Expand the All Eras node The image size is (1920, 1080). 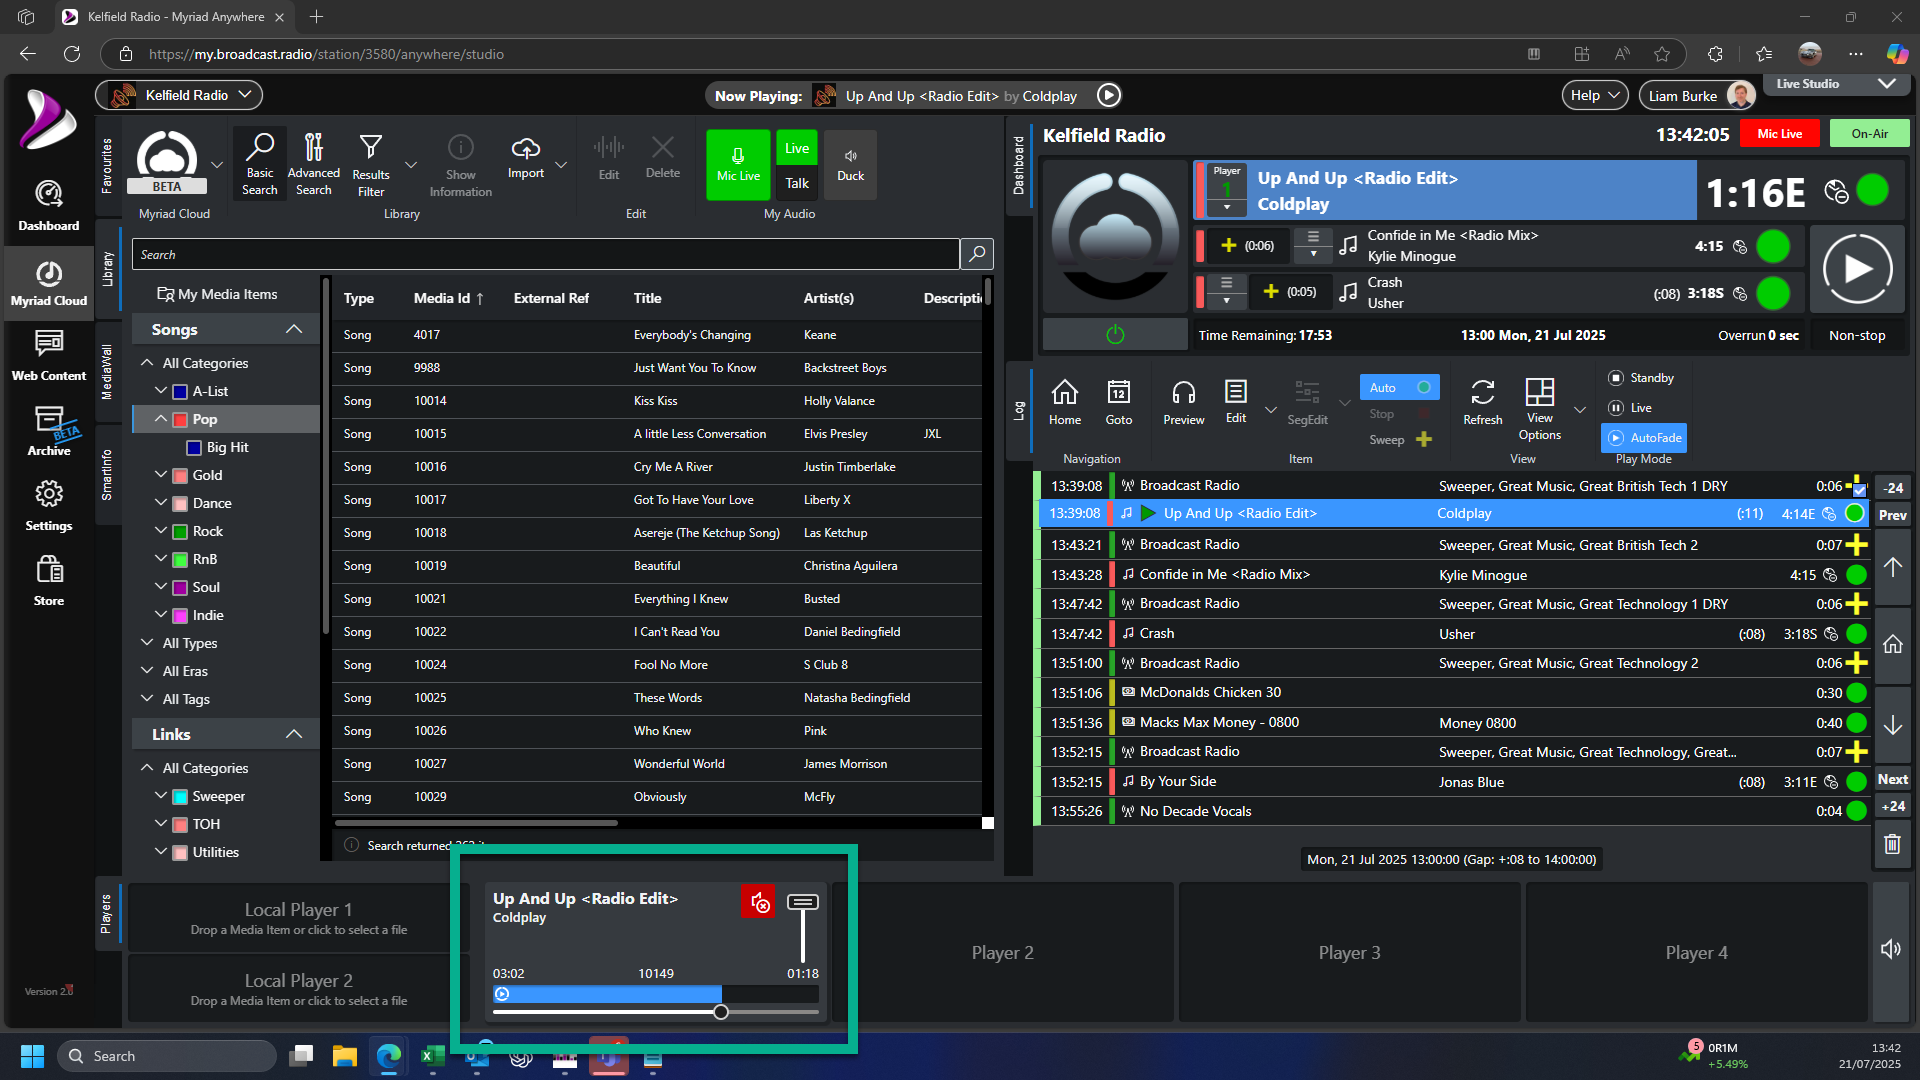(147, 671)
